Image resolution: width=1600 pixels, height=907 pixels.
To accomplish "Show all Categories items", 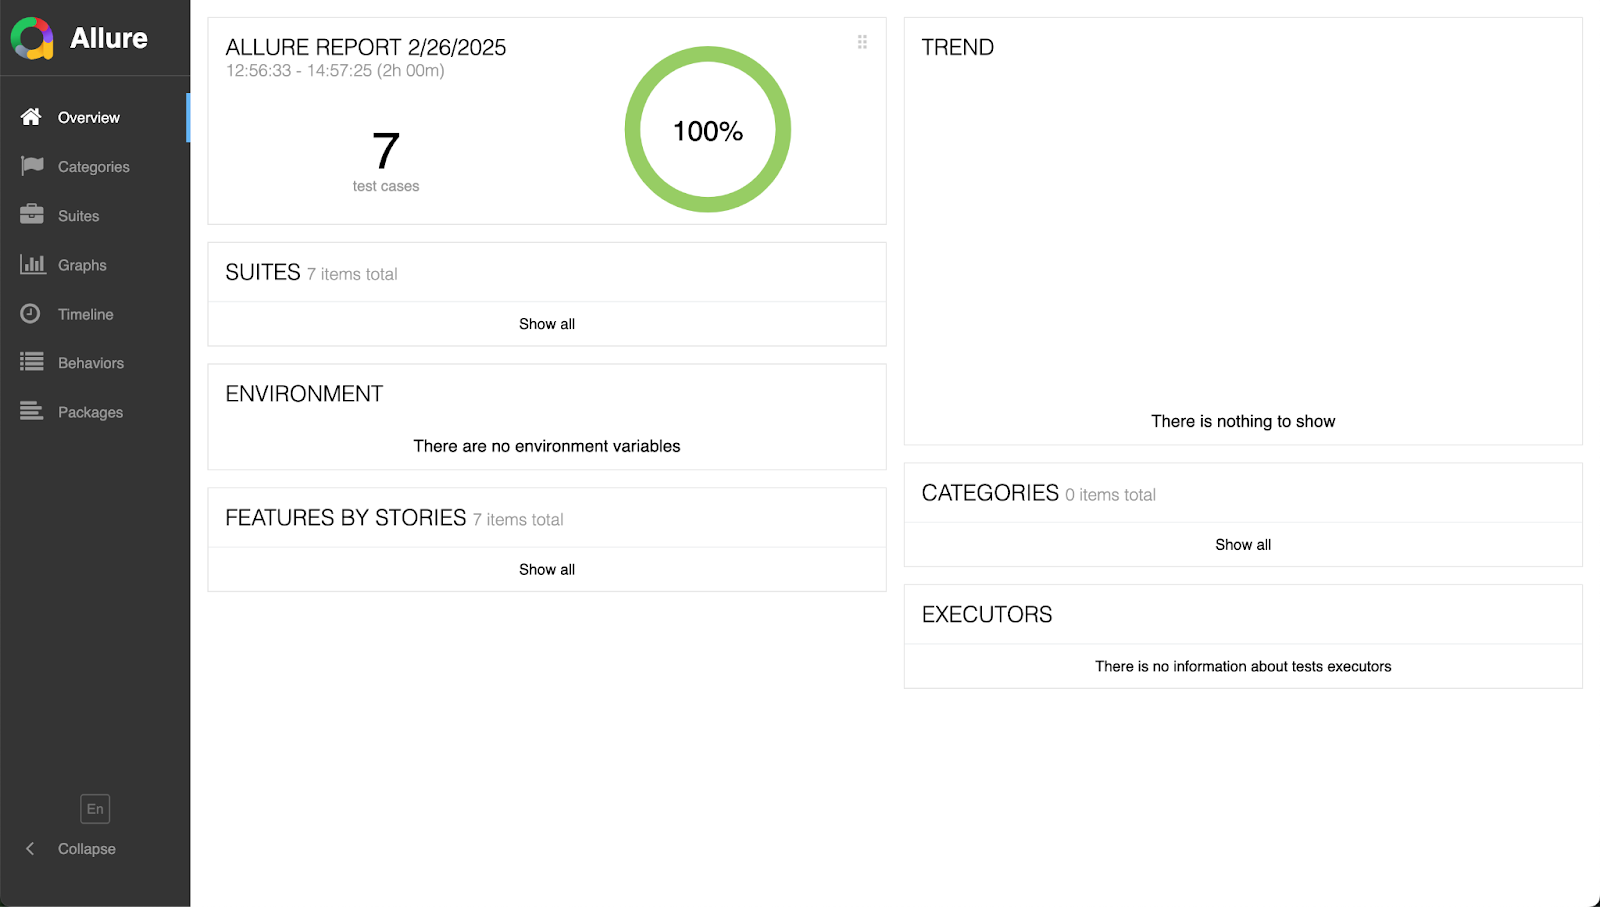I will [x=1242, y=545].
